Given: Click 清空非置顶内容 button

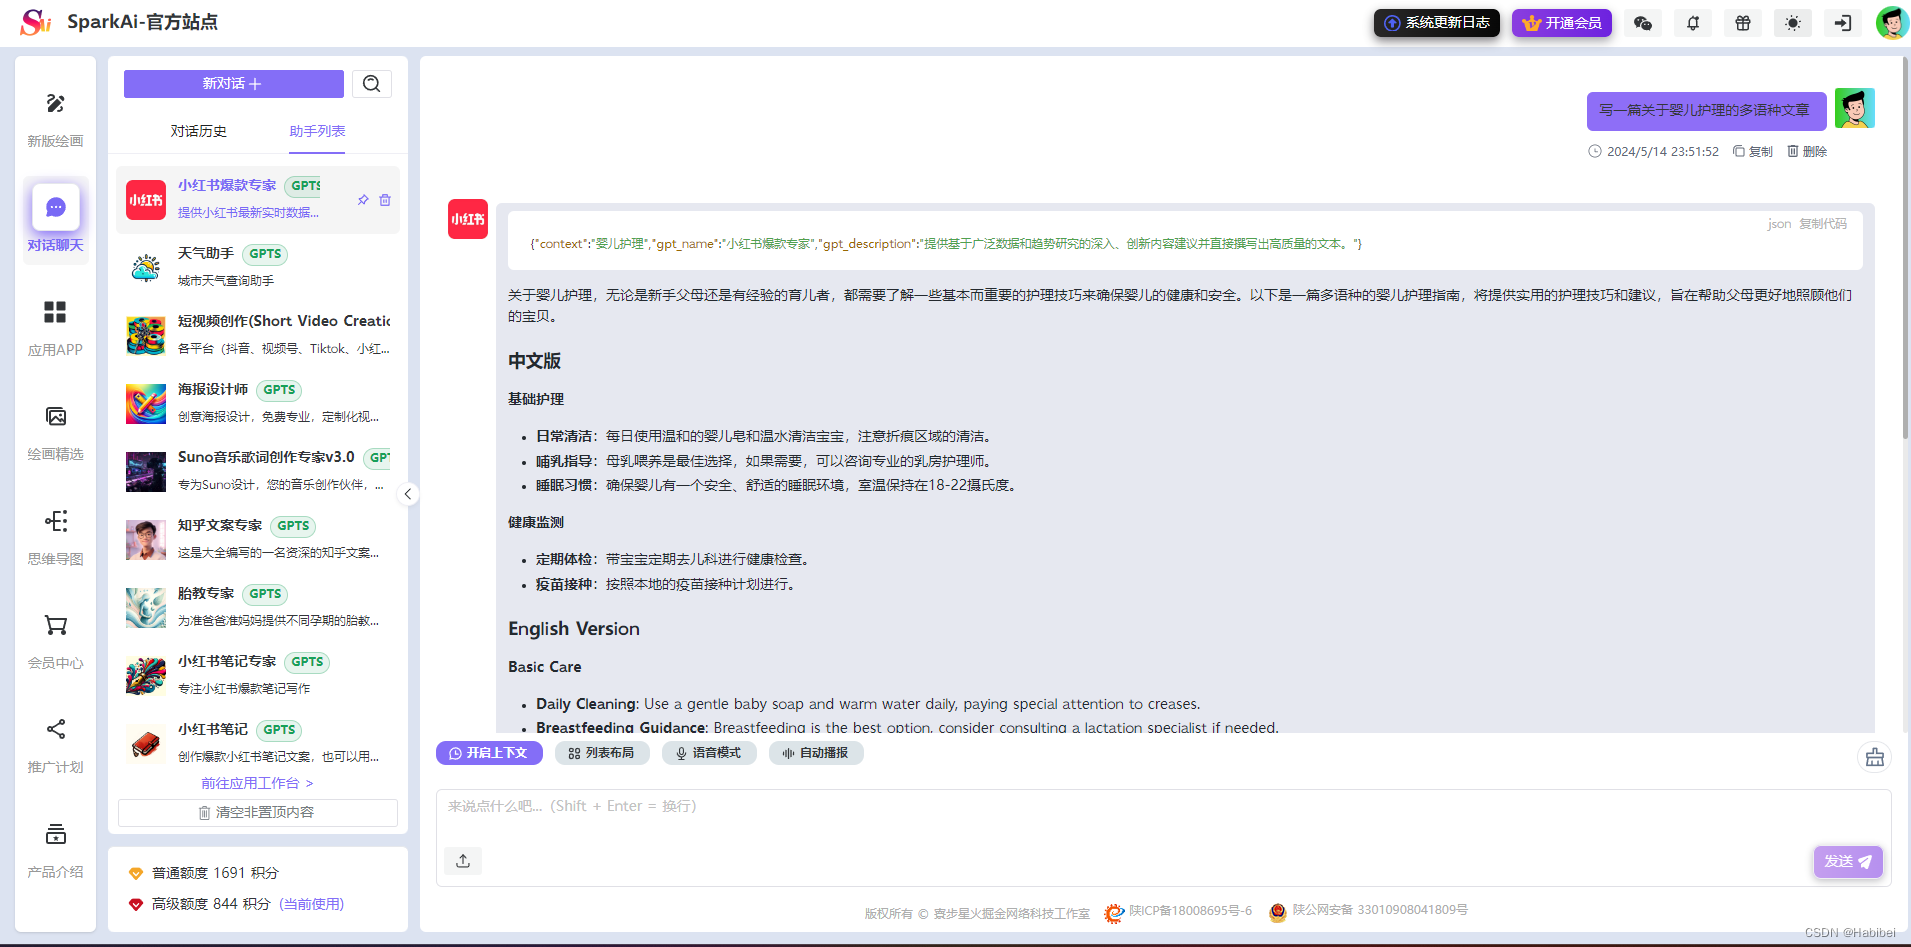Looking at the screenshot, I should click(257, 812).
